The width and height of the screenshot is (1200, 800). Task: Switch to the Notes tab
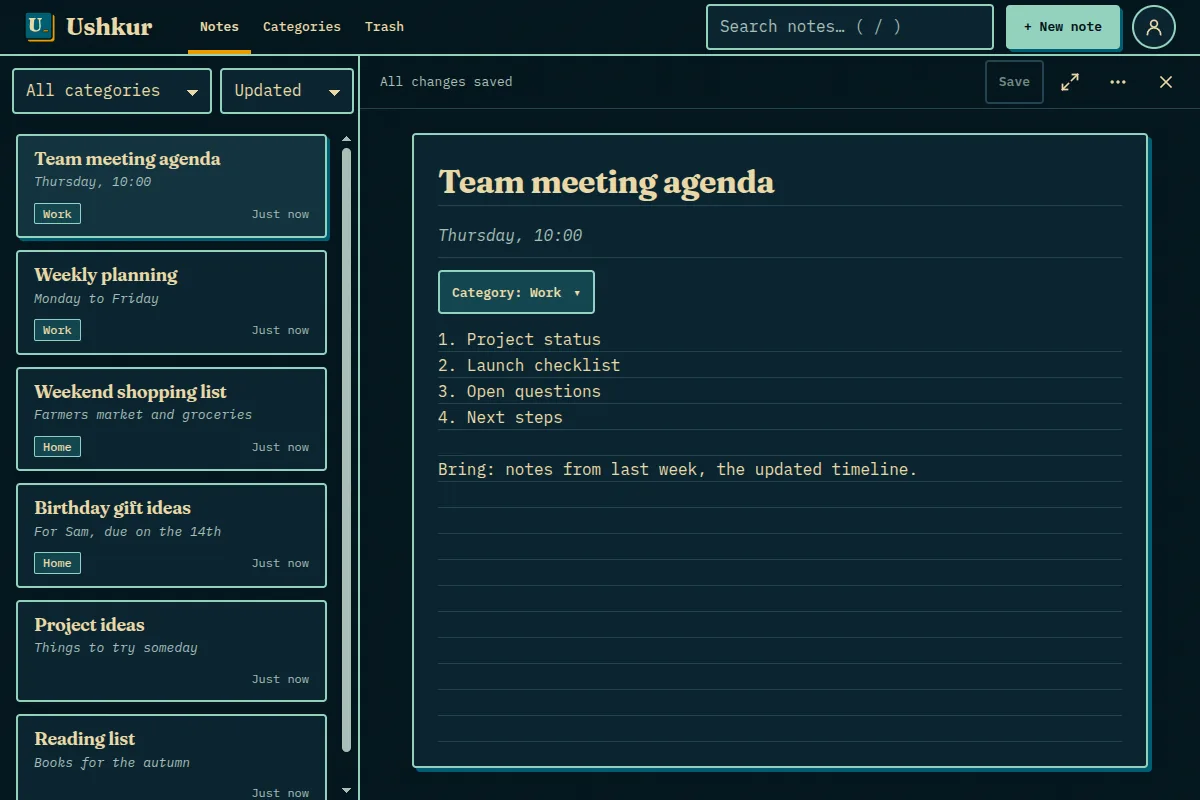pos(219,27)
